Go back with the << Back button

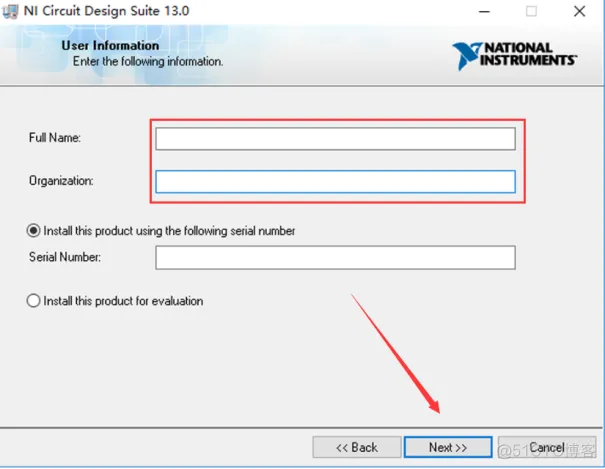pos(357,447)
